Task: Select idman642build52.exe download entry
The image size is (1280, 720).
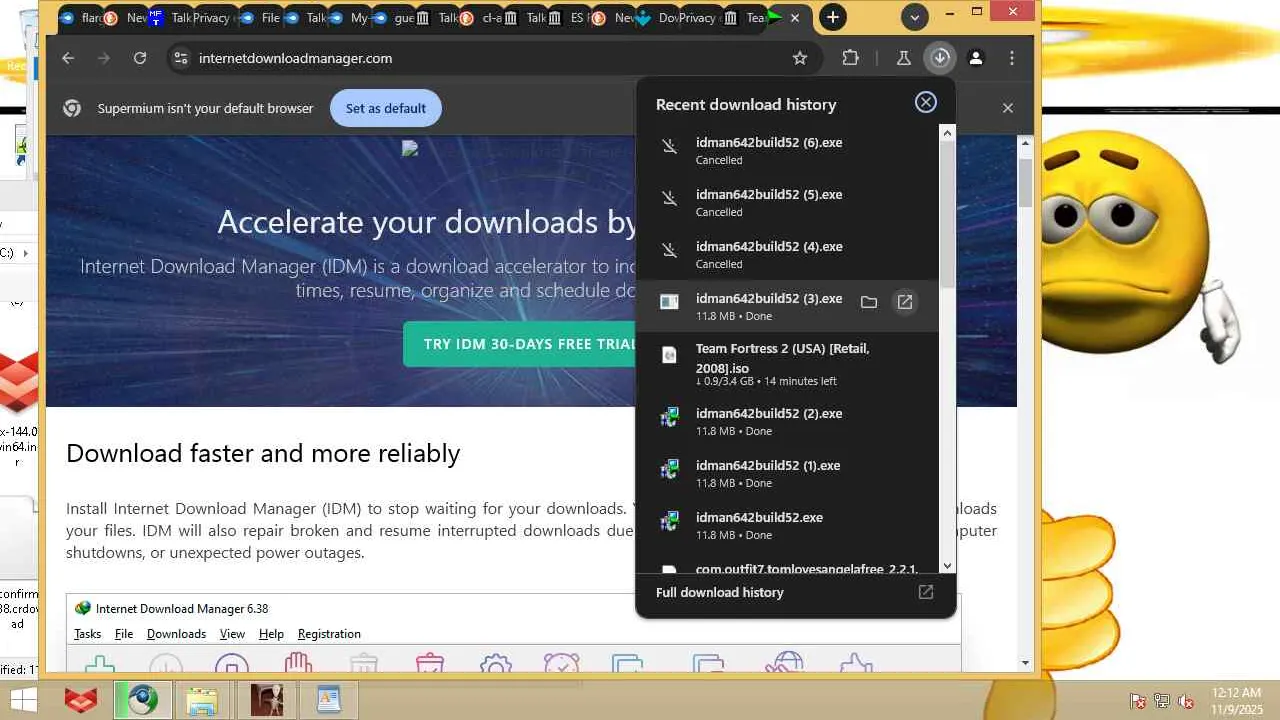Action: click(787, 525)
